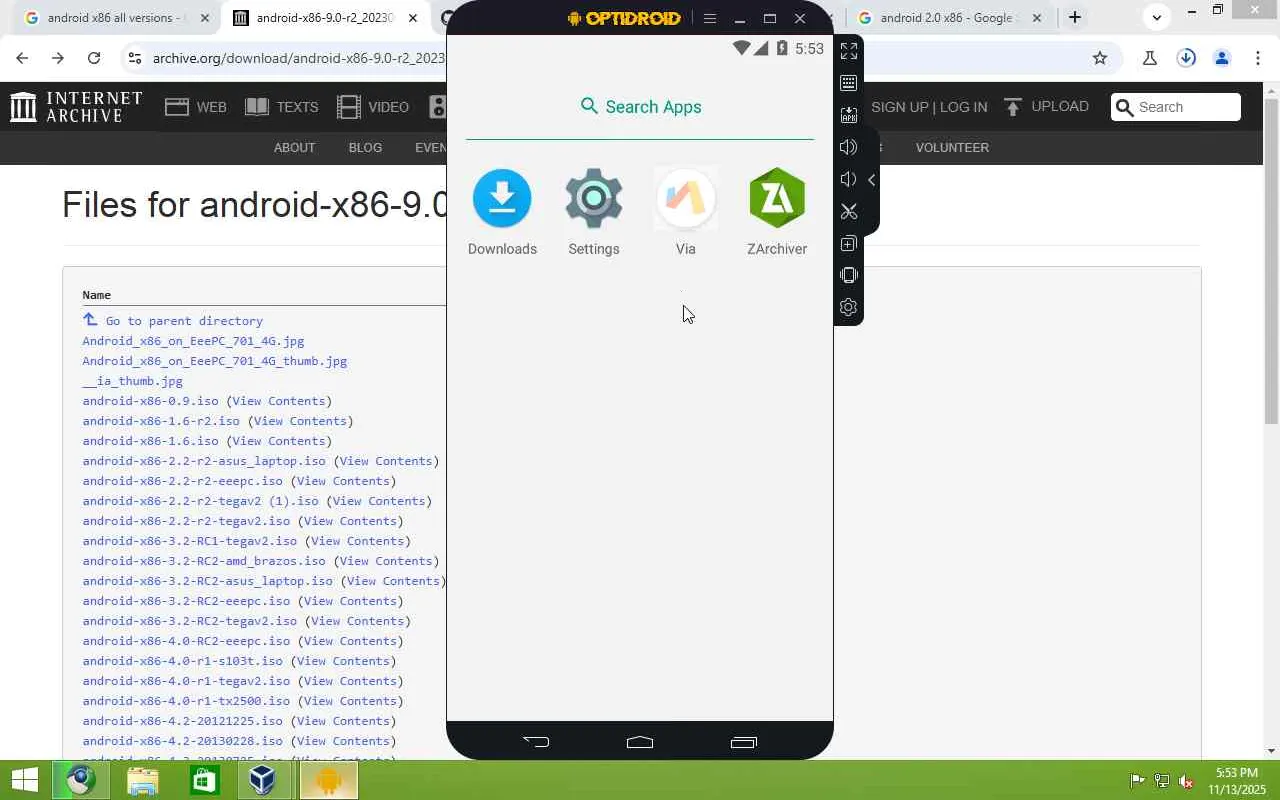Viewport: 1280px width, 800px height.
Task: Reload the archive.org page
Action: tap(94, 58)
